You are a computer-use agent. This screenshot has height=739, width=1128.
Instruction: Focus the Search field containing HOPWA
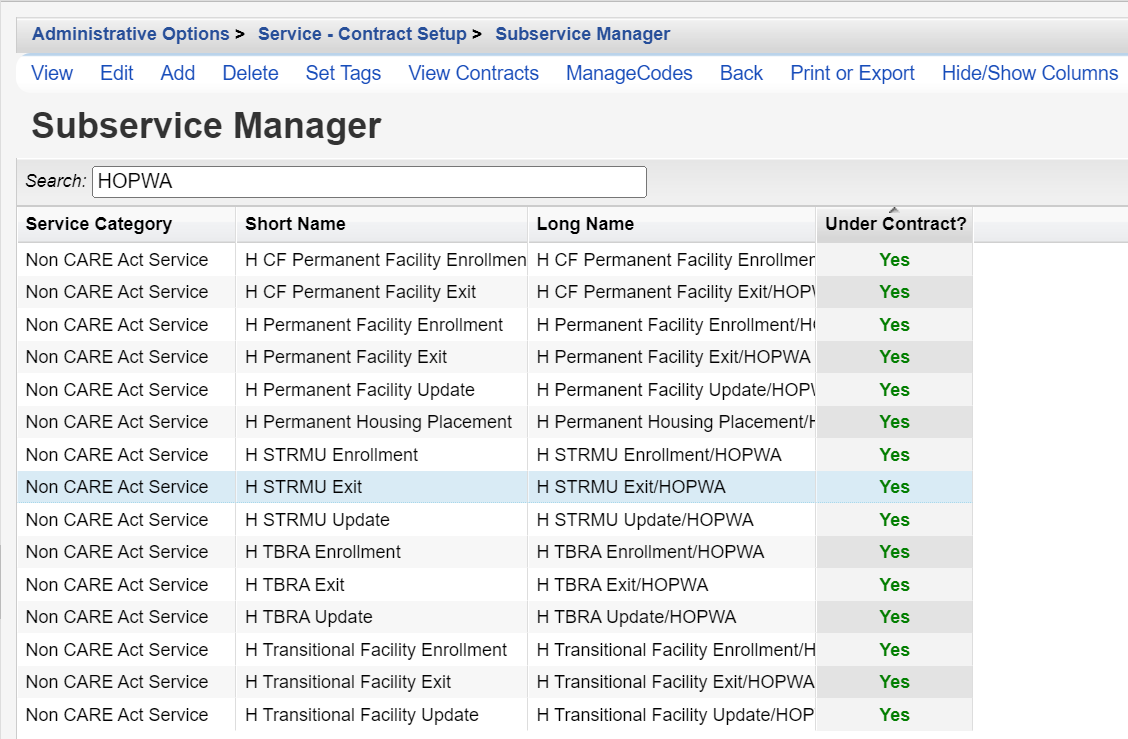coord(369,181)
